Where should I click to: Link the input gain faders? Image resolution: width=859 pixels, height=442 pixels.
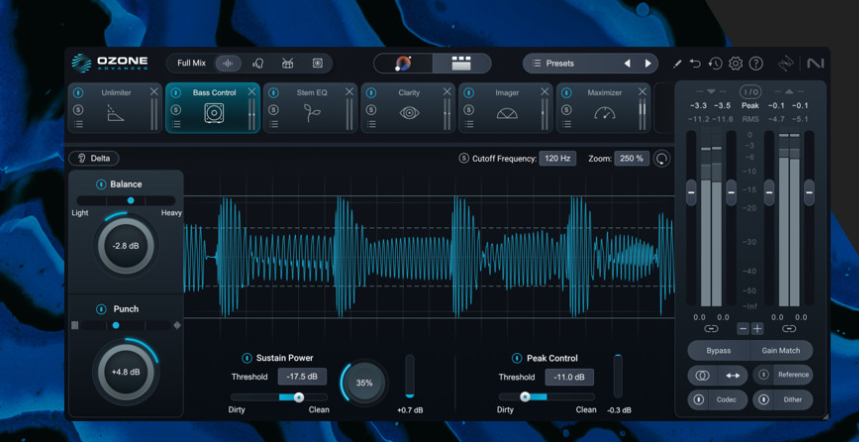click(x=711, y=329)
